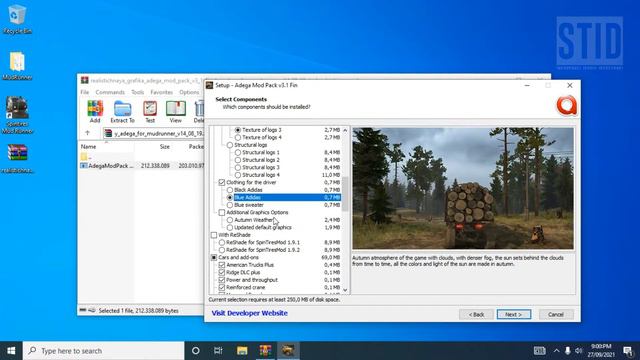Go up one folder in WinRAR
The width and height of the screenshot is (640, 360).
[87, 133]
